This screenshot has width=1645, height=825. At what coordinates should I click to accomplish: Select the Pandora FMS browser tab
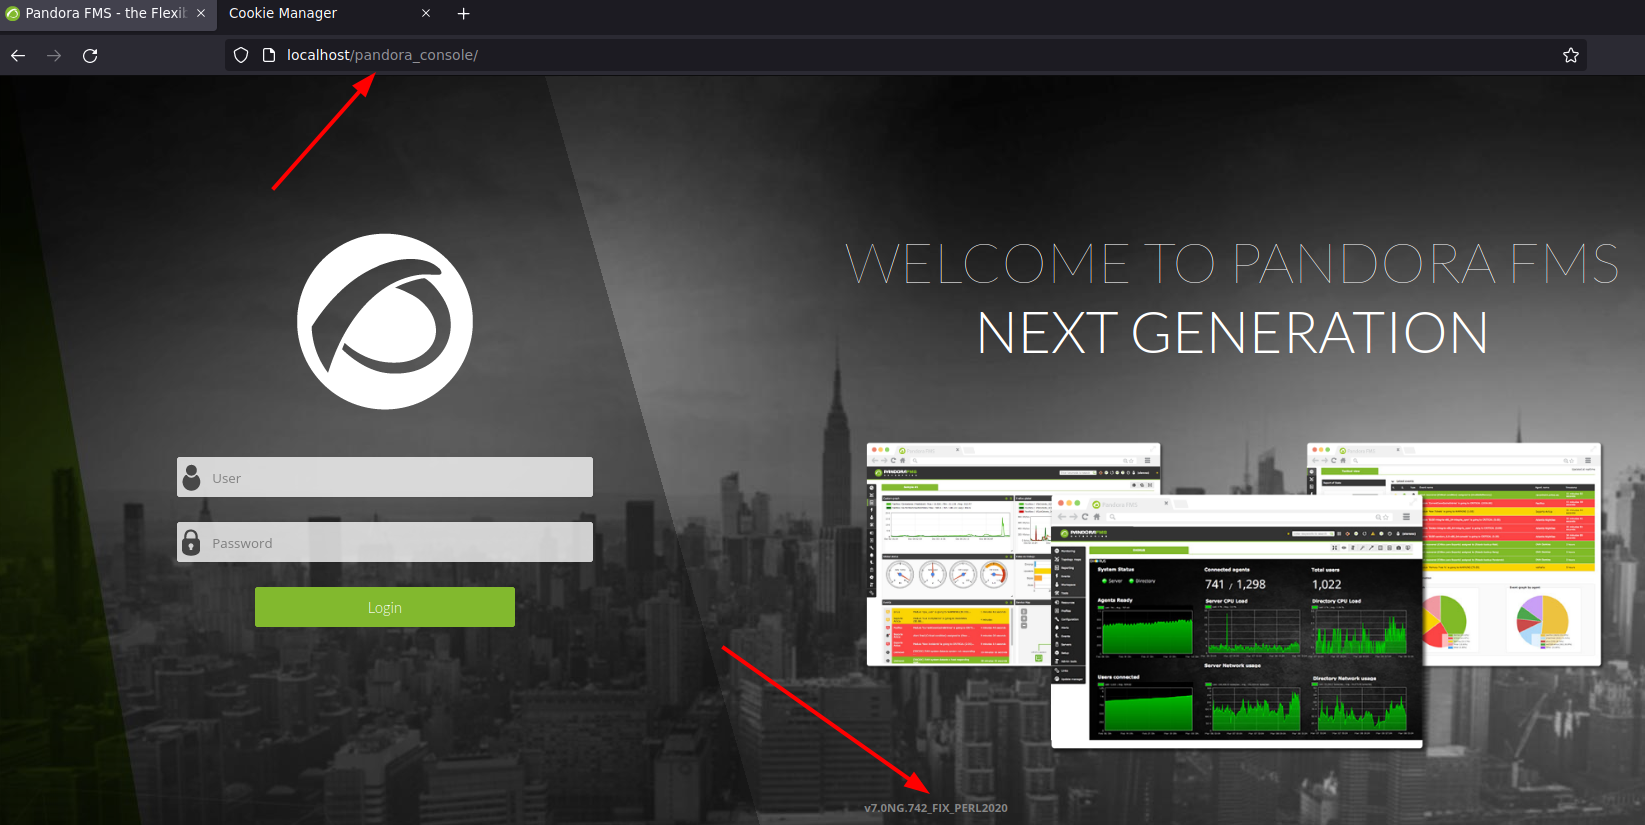pos(108,14)
